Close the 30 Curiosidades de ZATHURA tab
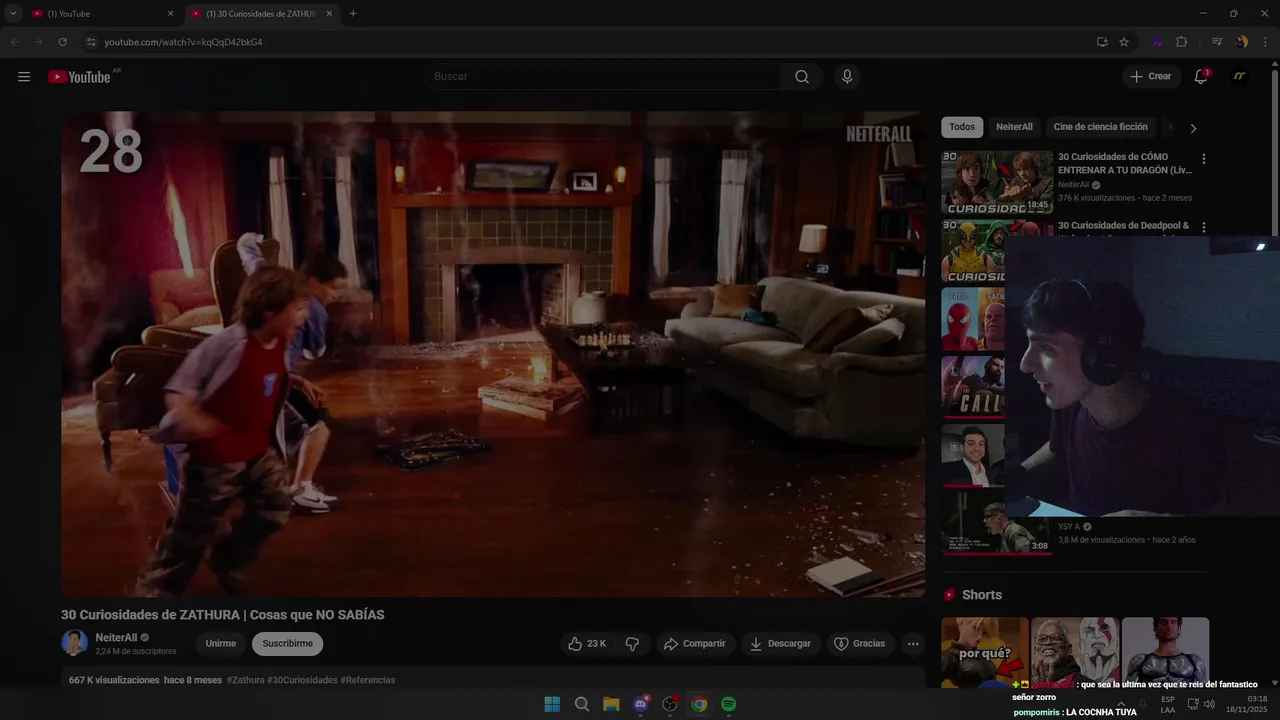This screenshot has width=1280, height=720. tap(329, 14)
